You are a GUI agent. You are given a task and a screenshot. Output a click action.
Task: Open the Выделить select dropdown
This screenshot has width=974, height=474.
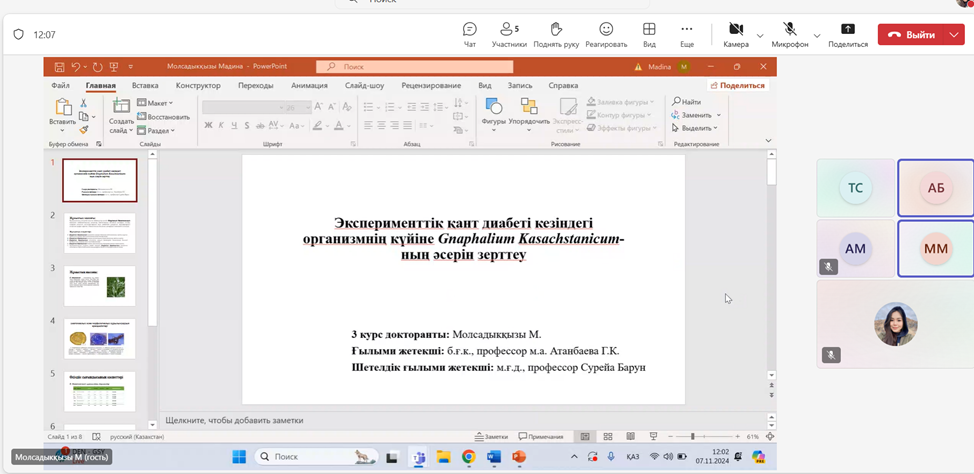tap(694, 128)
